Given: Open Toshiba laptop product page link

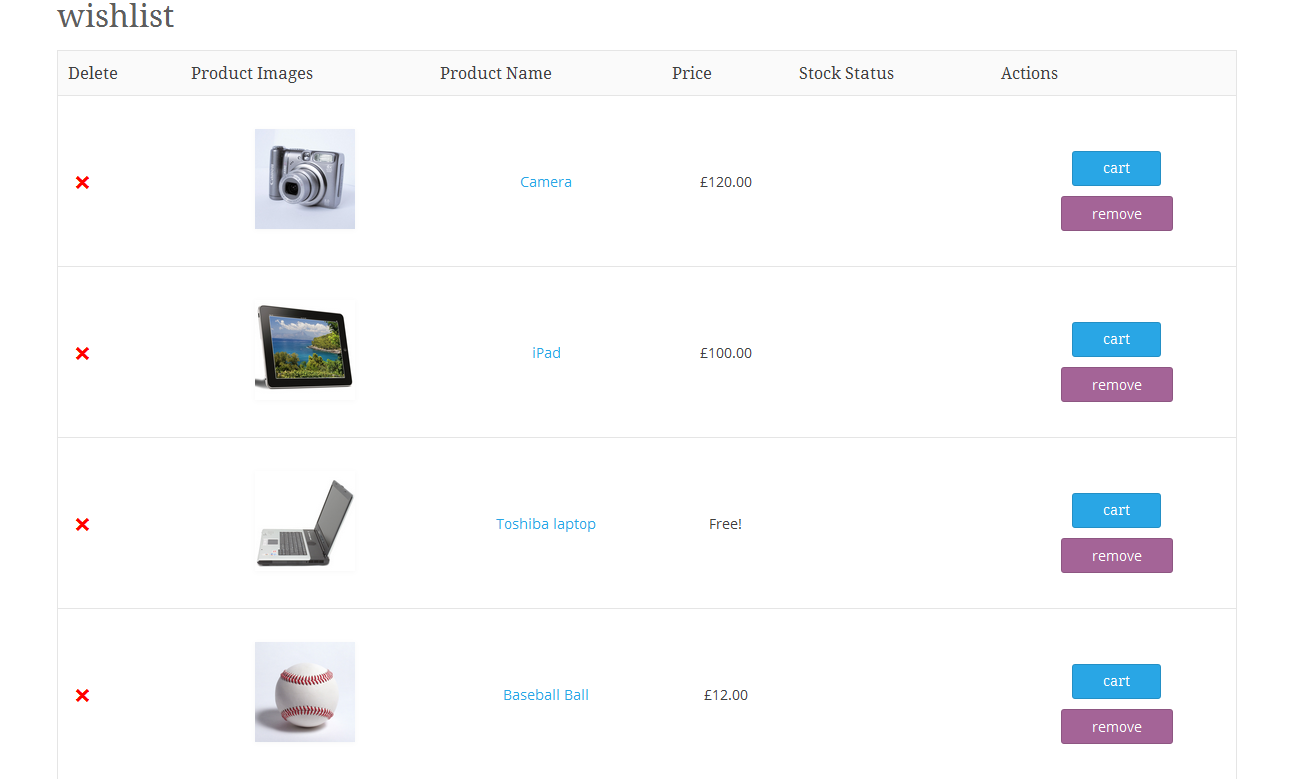Looking at the screenshot, I should point(546,524).
